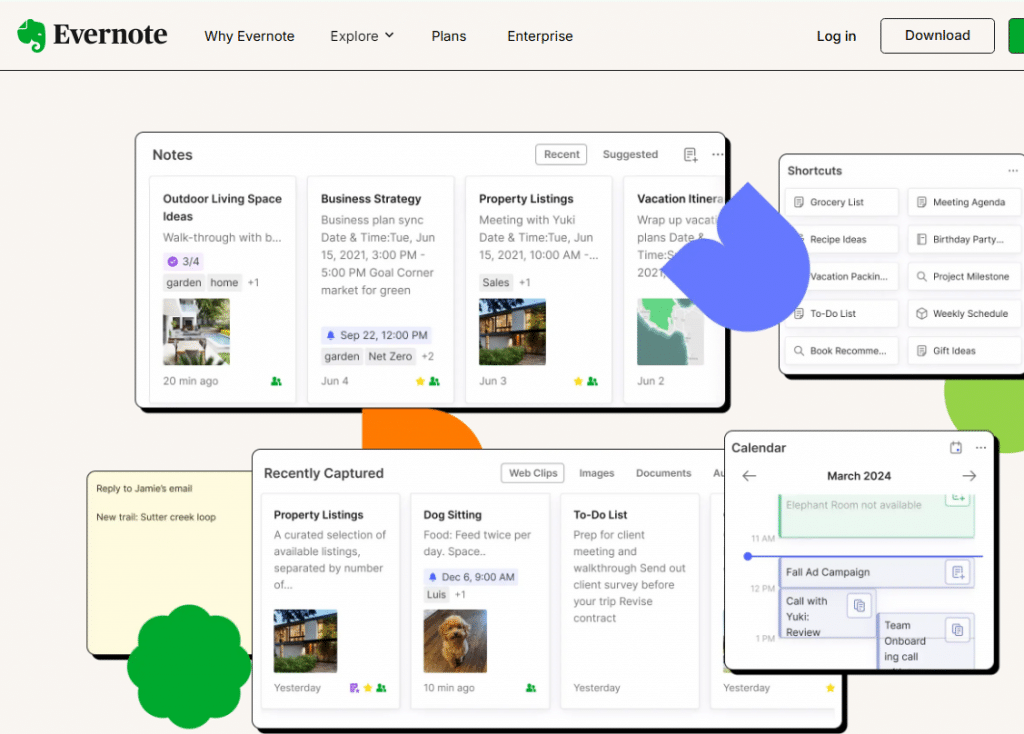Click 'Reply to Jamie's email' on sticky note

point(144,488)
